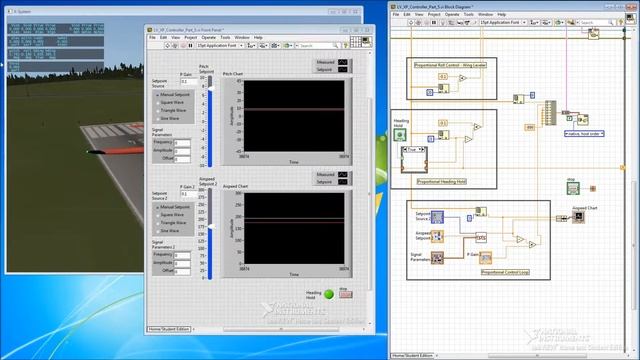Click the VI icon in Front Panel corner

pos(366,41)
